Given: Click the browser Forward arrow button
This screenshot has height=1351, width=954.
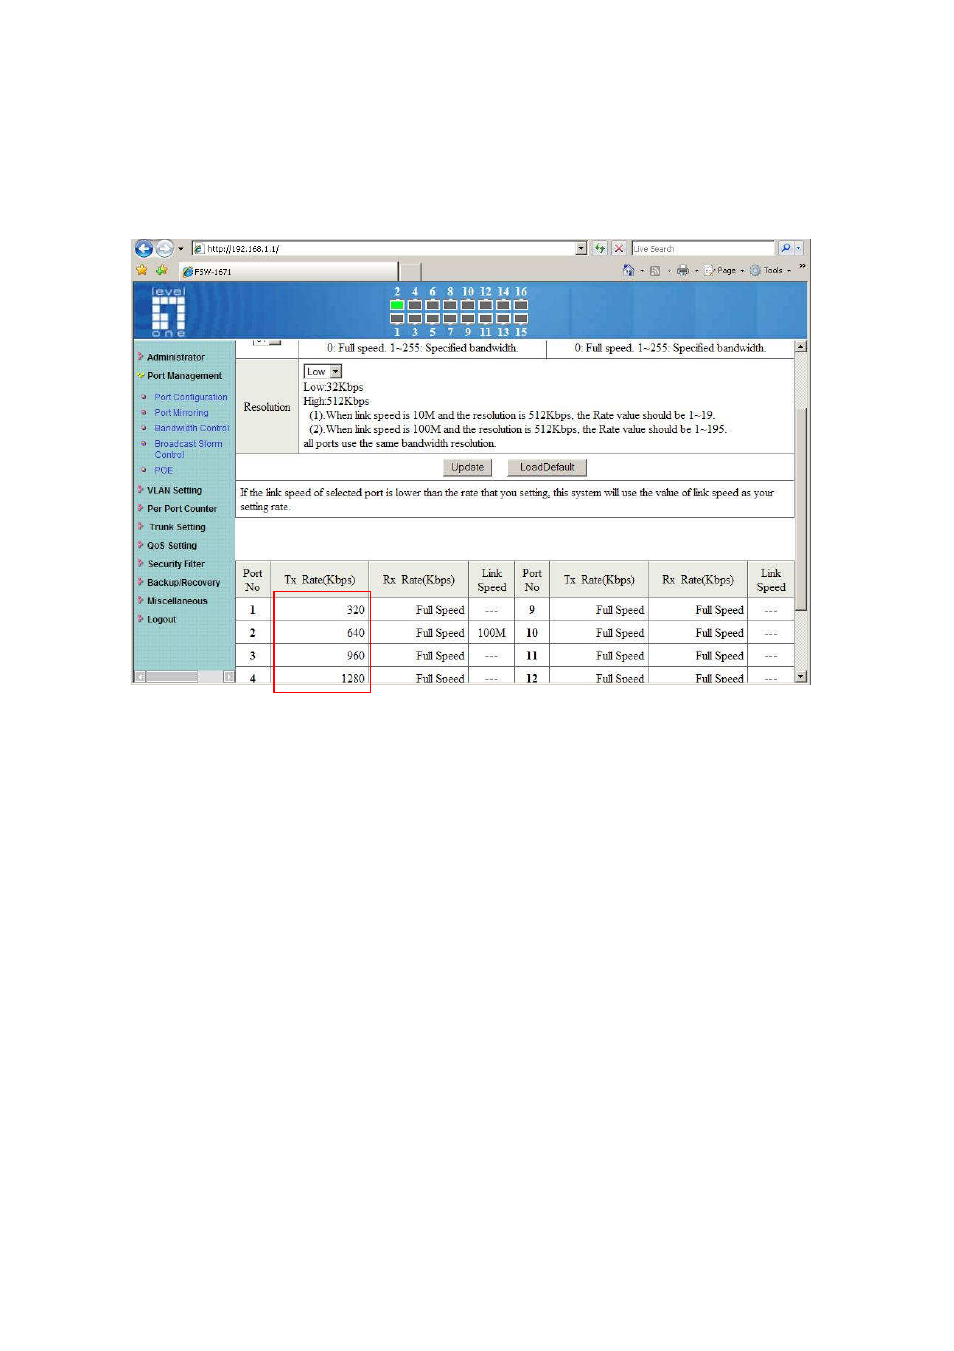Looking at the screenshot, I should tap(164, 249).
